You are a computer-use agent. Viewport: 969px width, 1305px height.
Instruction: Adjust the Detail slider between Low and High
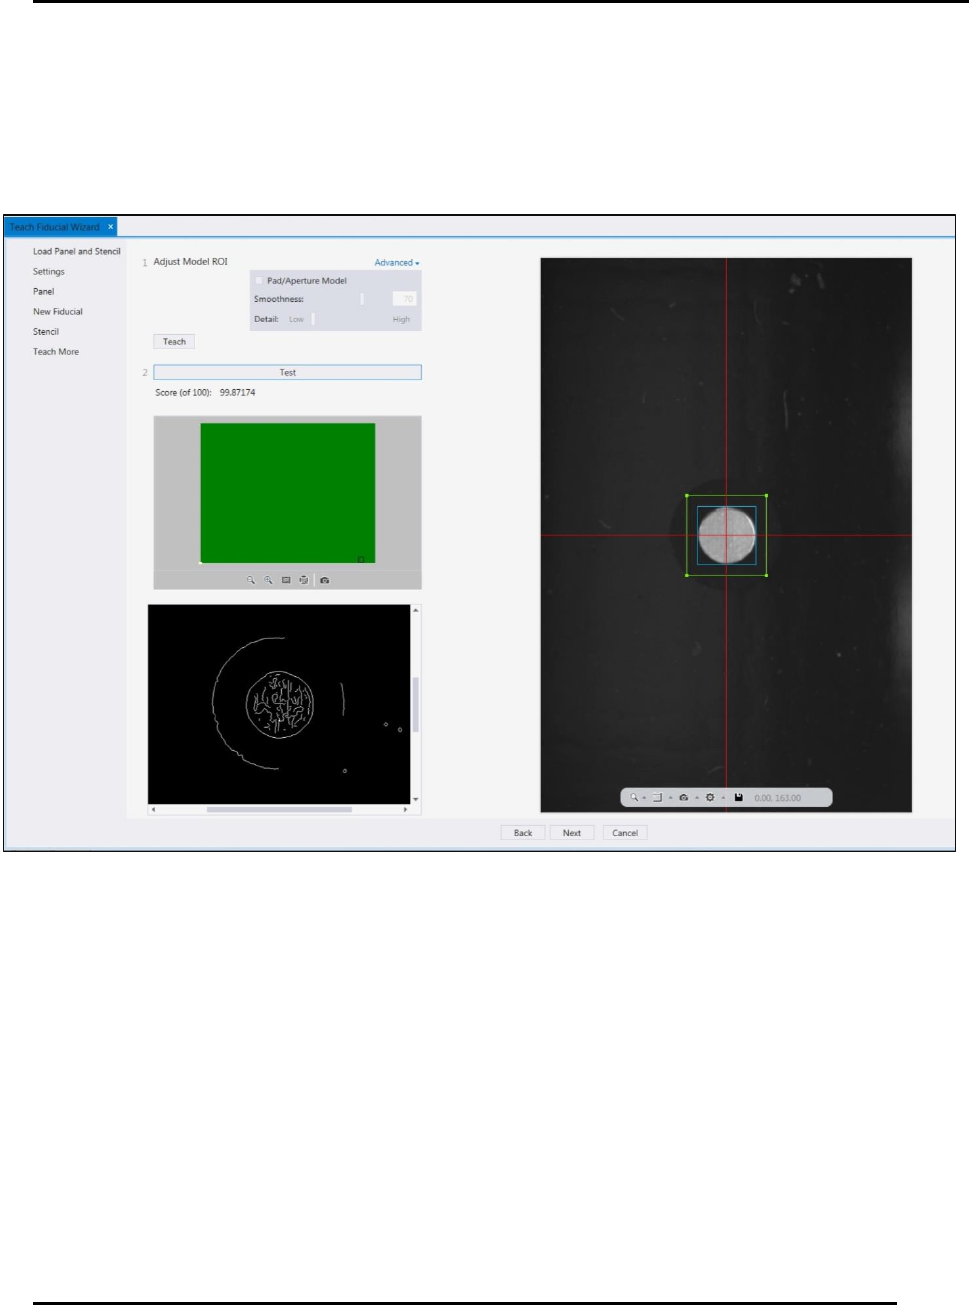(x=313, y=319)
